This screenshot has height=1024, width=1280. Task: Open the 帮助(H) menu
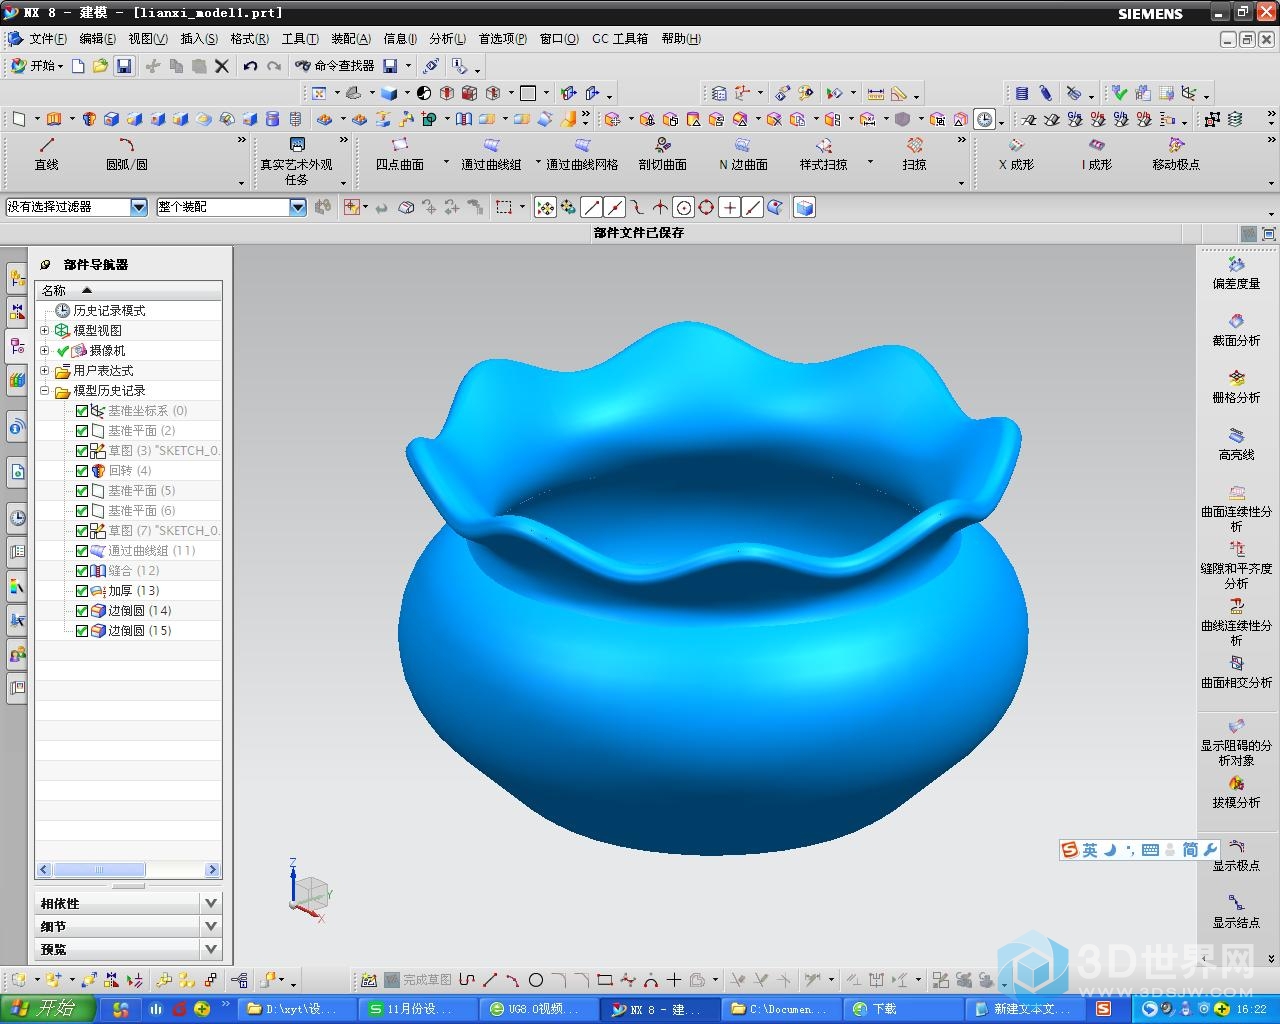(x=681, y=39)
